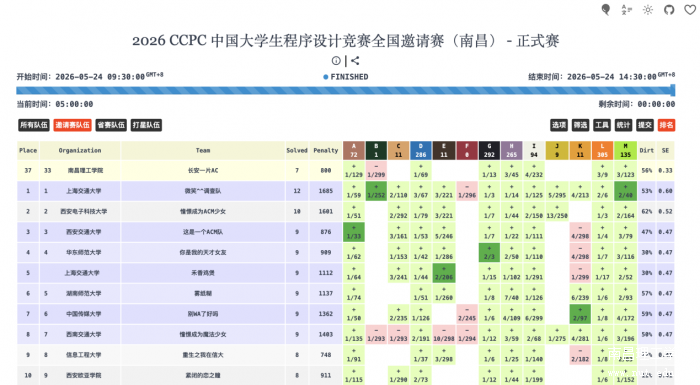700x385 pixels.
Task: Click team name 重生之我在信大
Action: tap(203, 355)
